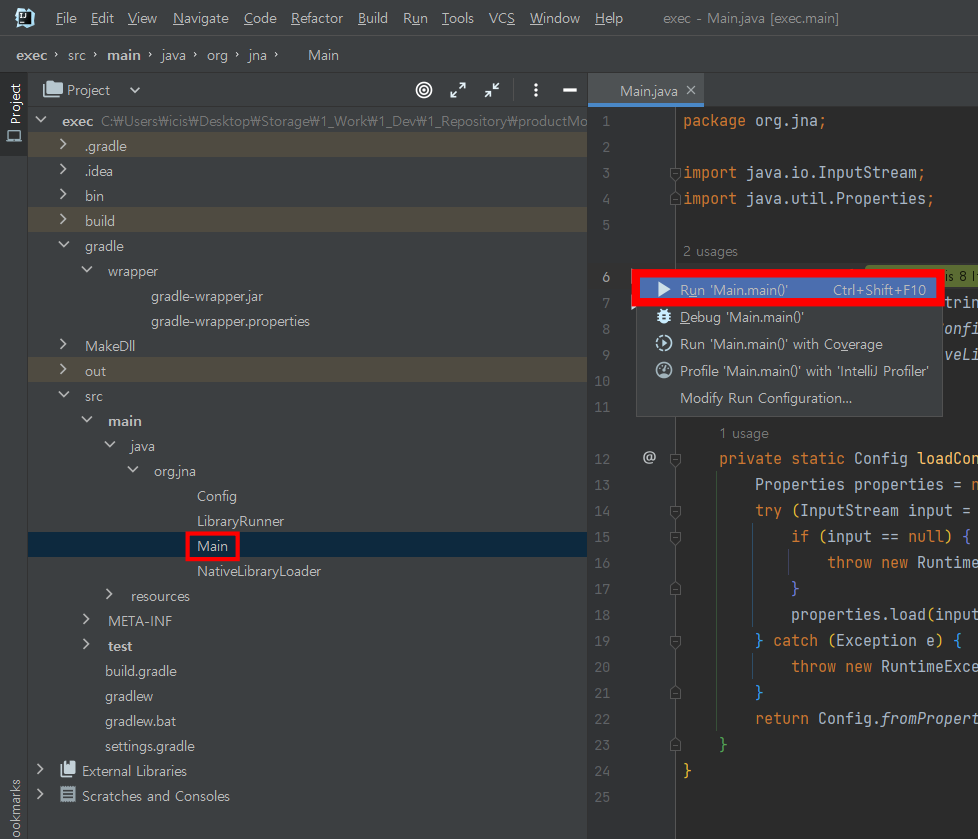Click the Debug bug icon in context menu
The width and height of the screenshot is (978, 839).
point(664,316)
